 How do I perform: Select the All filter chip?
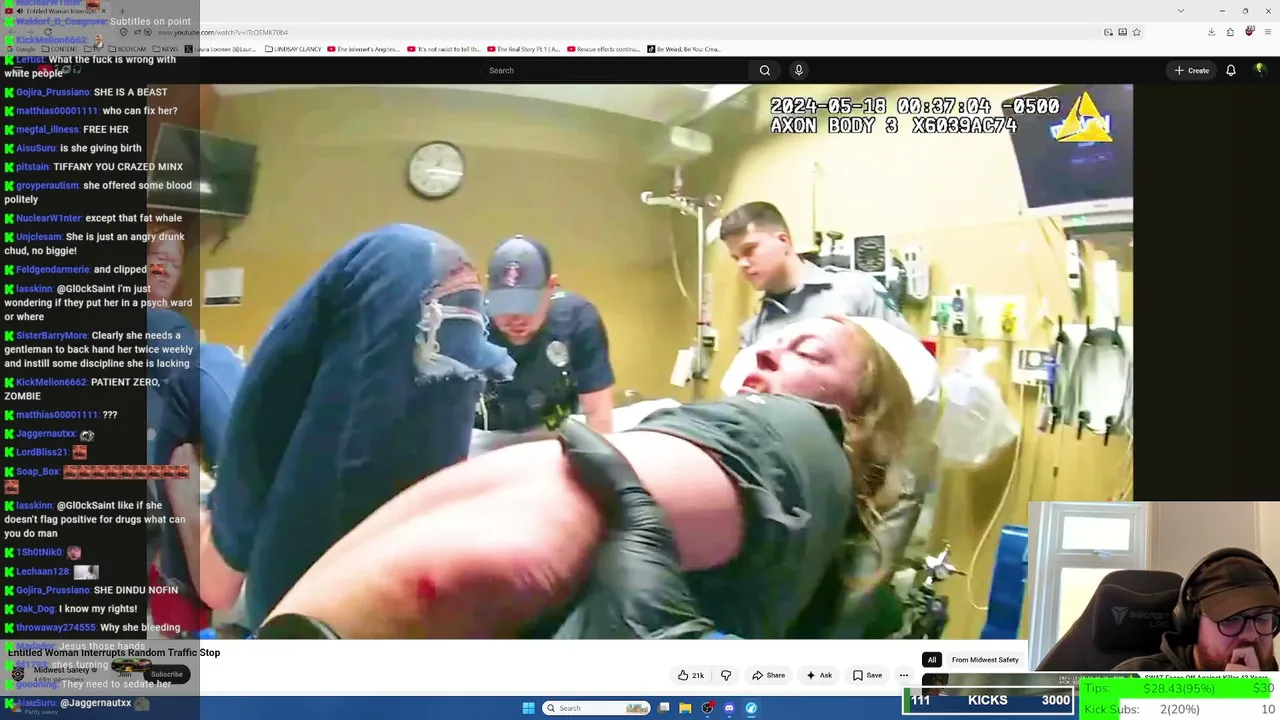(x=932, y=660)
